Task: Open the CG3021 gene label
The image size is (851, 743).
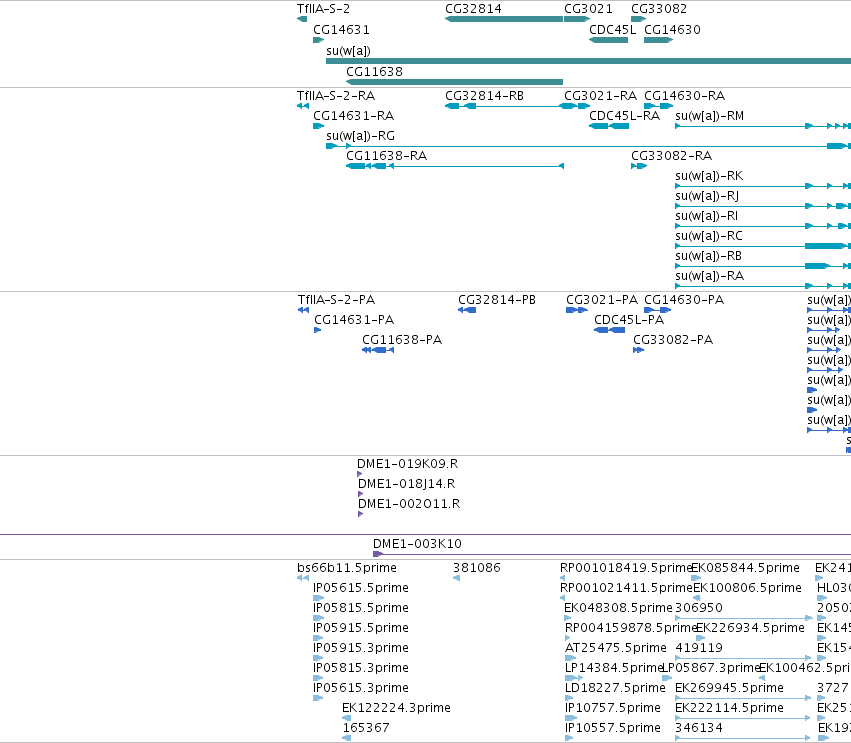Action: click(x=588, y=9)
